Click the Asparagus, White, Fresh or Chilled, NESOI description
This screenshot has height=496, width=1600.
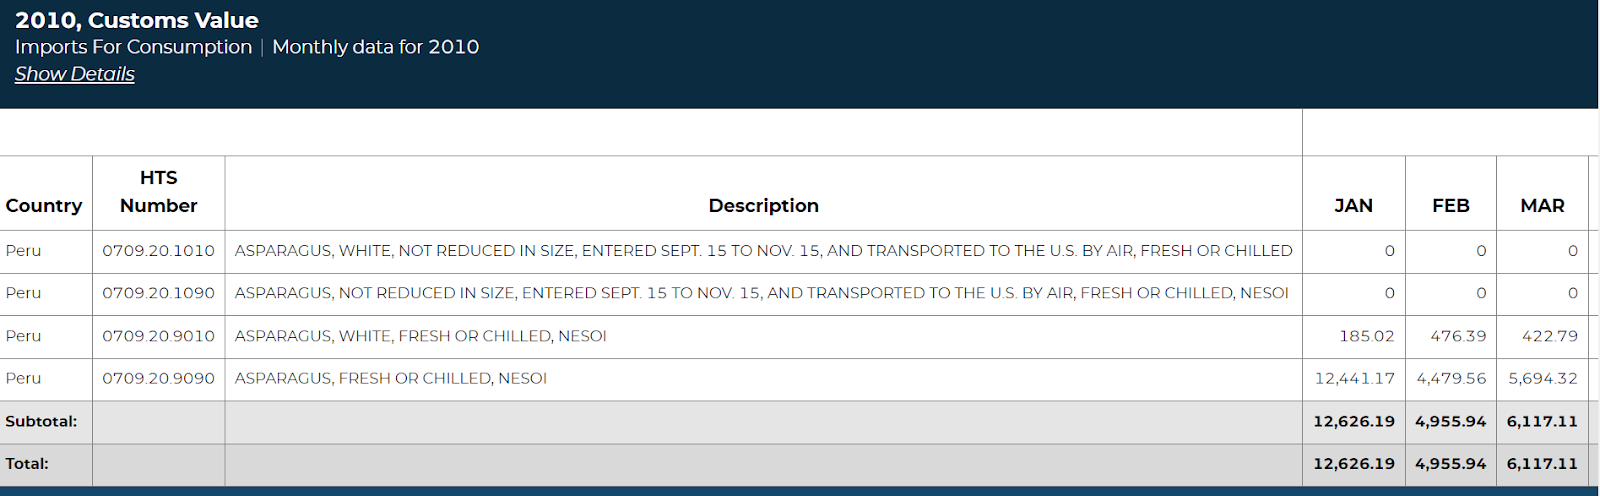(x=420, y=336)
